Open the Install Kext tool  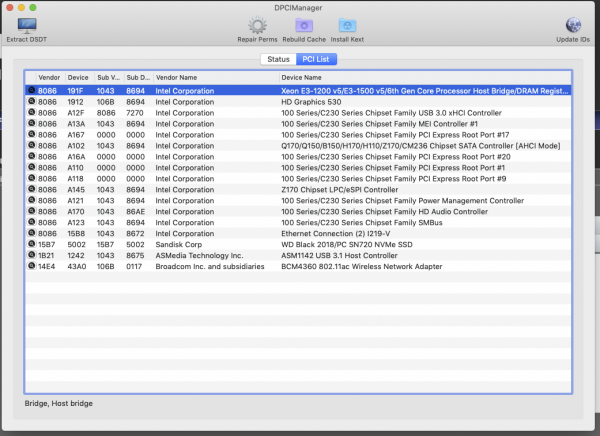click(347, 25)
